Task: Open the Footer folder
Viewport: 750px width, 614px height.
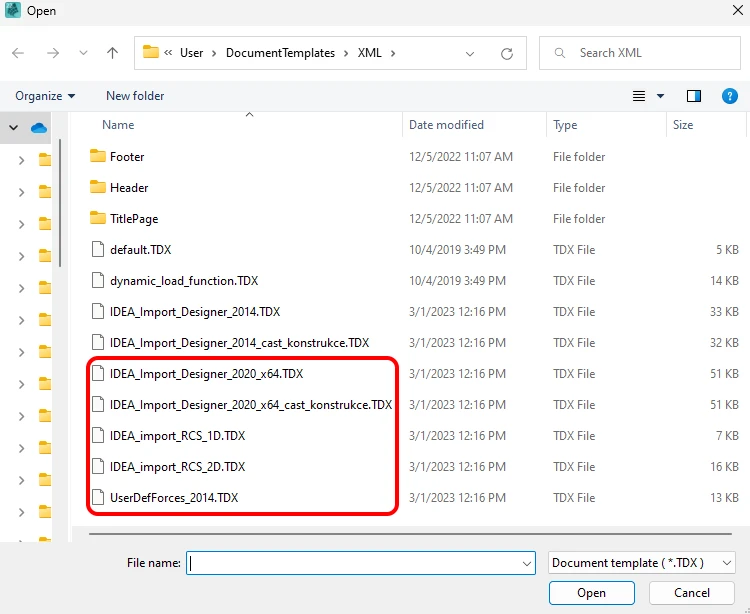Action: [x=127, y=156]
